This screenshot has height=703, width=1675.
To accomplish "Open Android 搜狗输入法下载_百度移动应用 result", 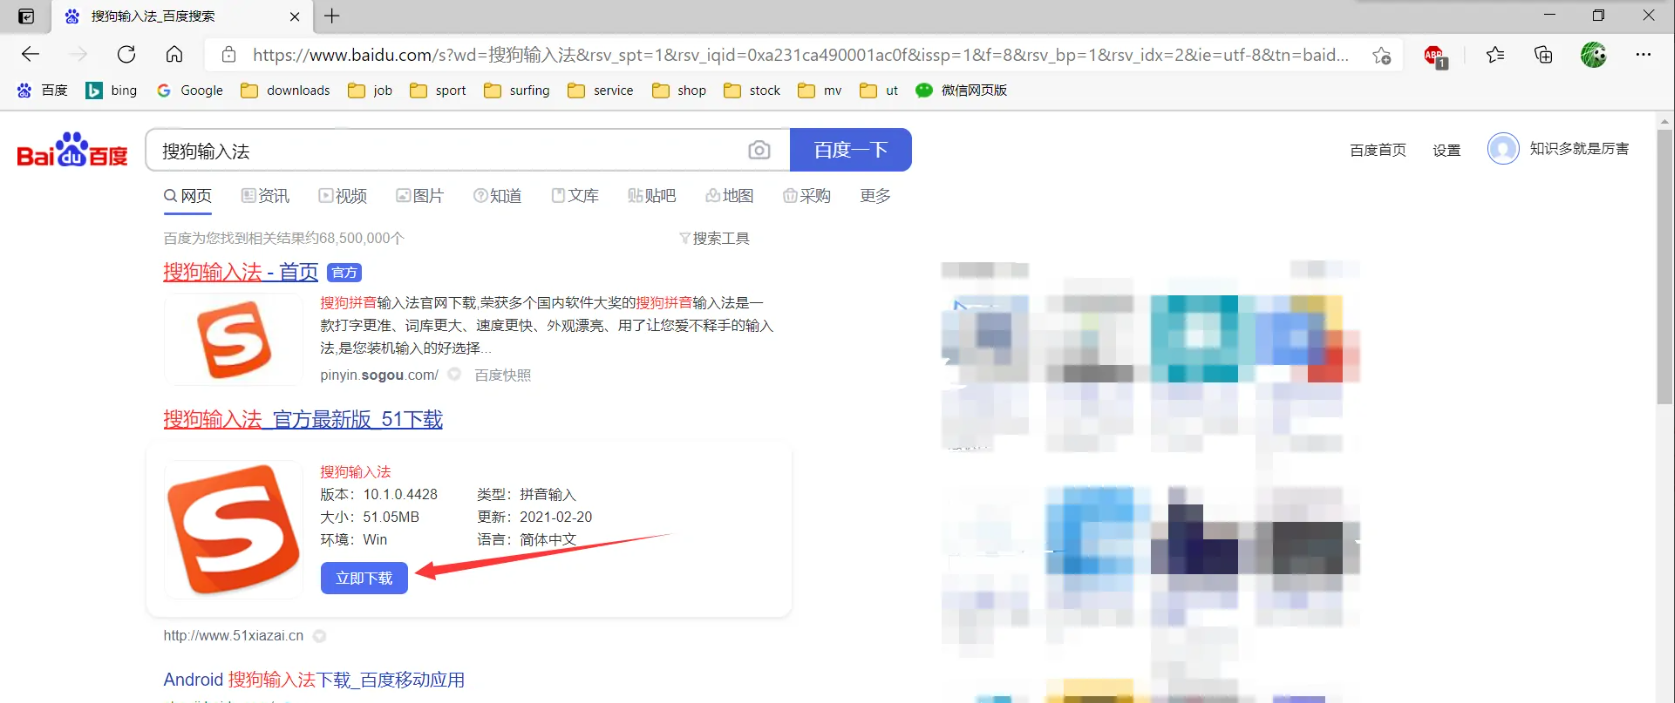I will point(314,680).
